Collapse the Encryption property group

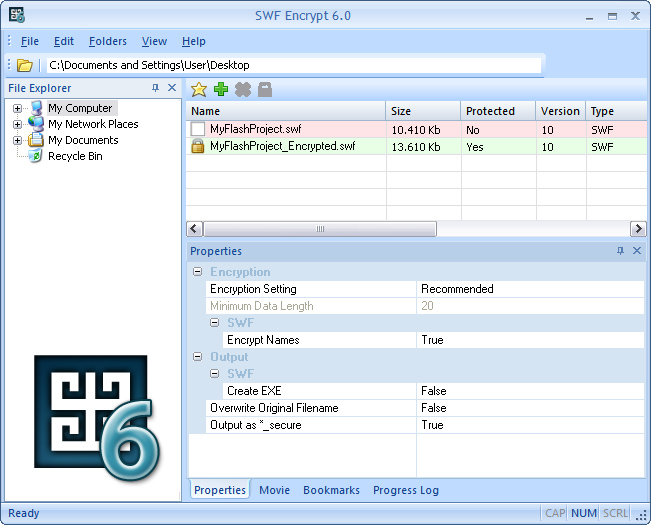[x=197, y=272]
